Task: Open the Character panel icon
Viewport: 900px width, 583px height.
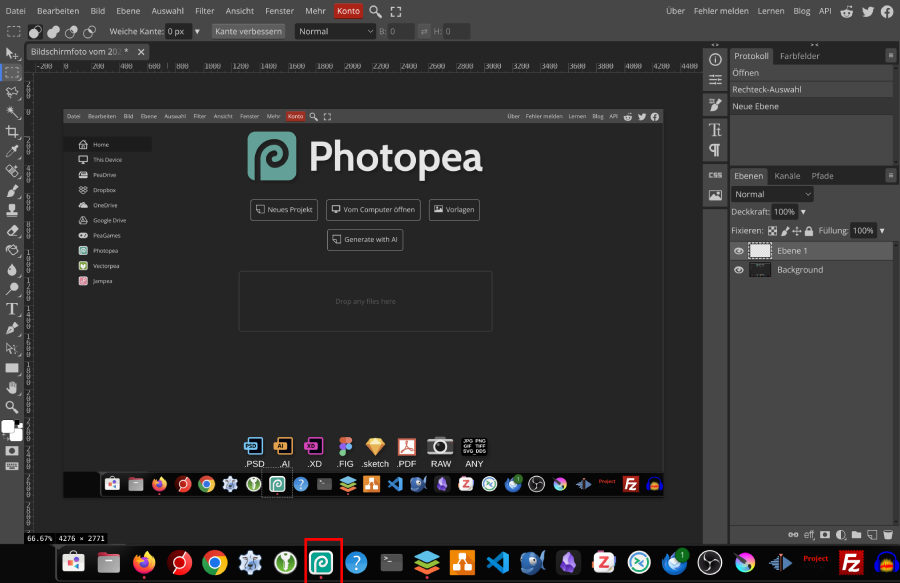Action: (715, 130)
